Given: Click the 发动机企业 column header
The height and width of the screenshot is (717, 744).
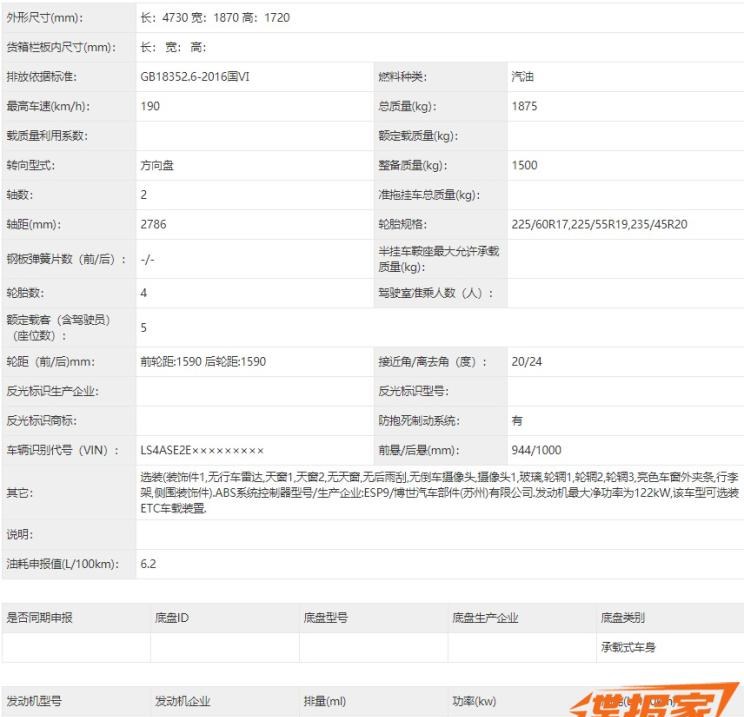Looking at the screenshot, I should (x=183, y=701).
